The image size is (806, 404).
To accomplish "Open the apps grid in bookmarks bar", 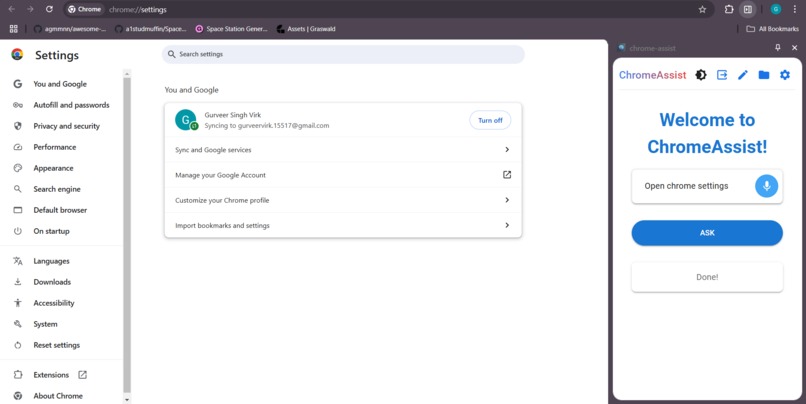I will (14, 29).
